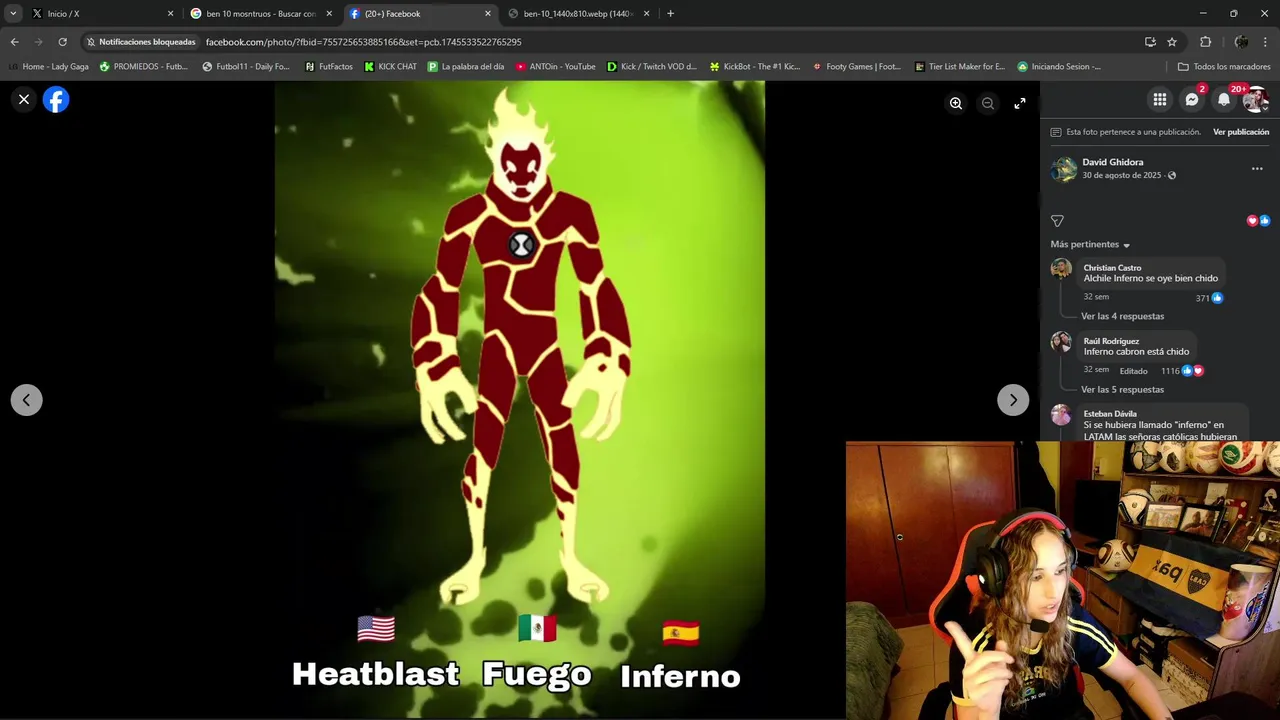The height and width of the screenshot is (720, 1280).
Task: Open Raúl Rodríguez's profile
Action: (1111, 341)
